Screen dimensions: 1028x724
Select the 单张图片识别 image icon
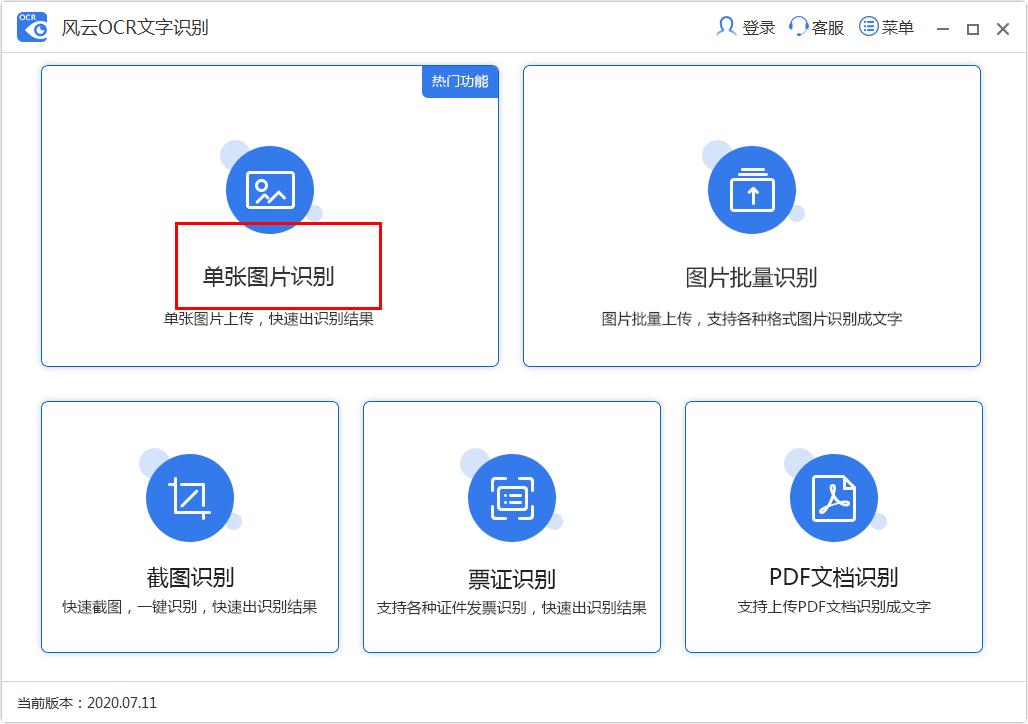point(269,189)
